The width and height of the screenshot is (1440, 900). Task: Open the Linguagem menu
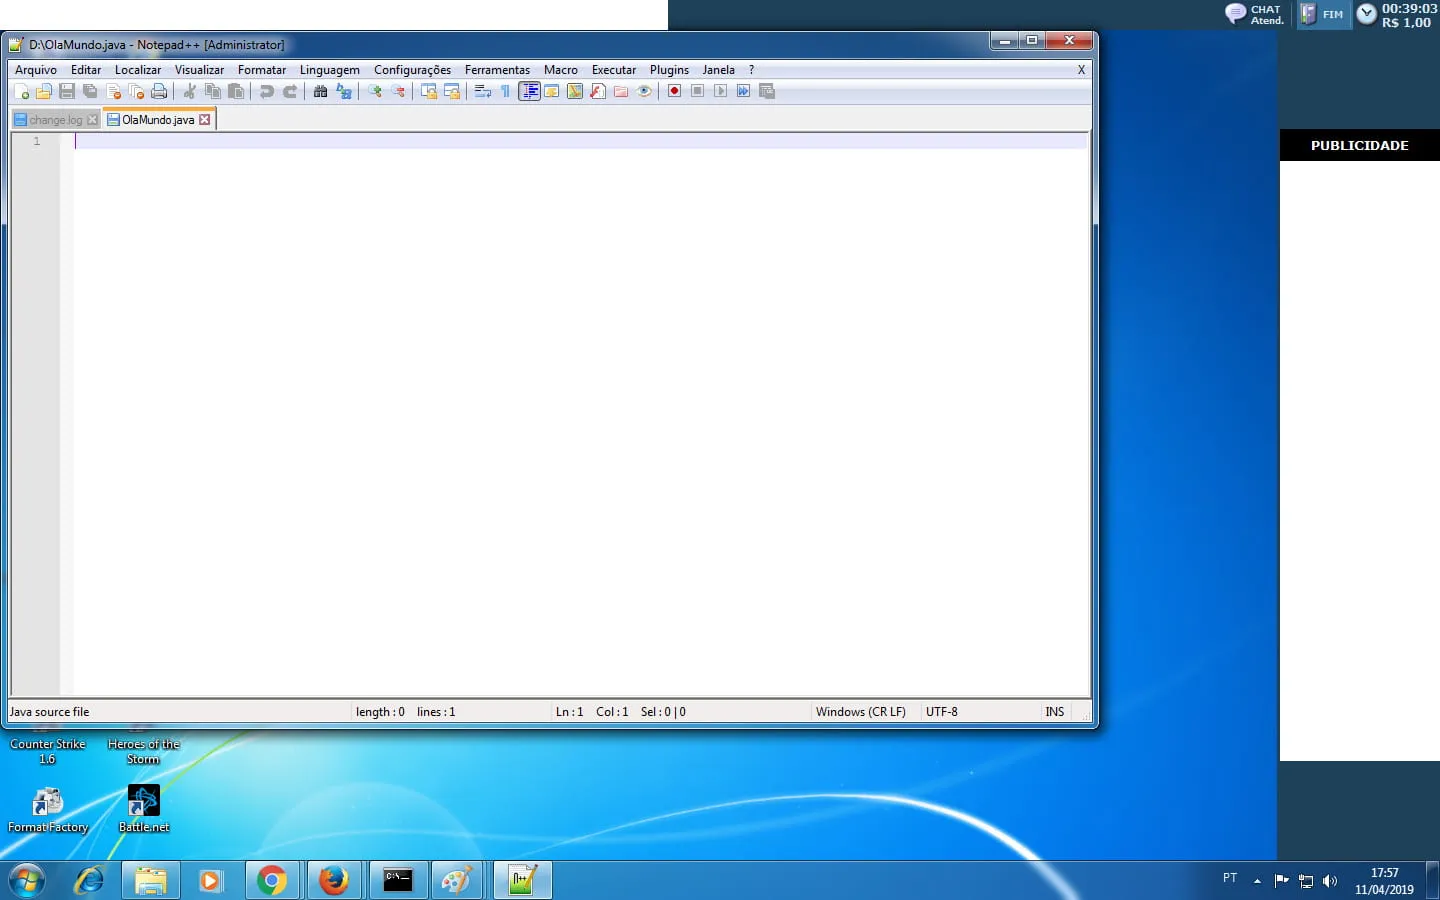click(x=329, y=70)
